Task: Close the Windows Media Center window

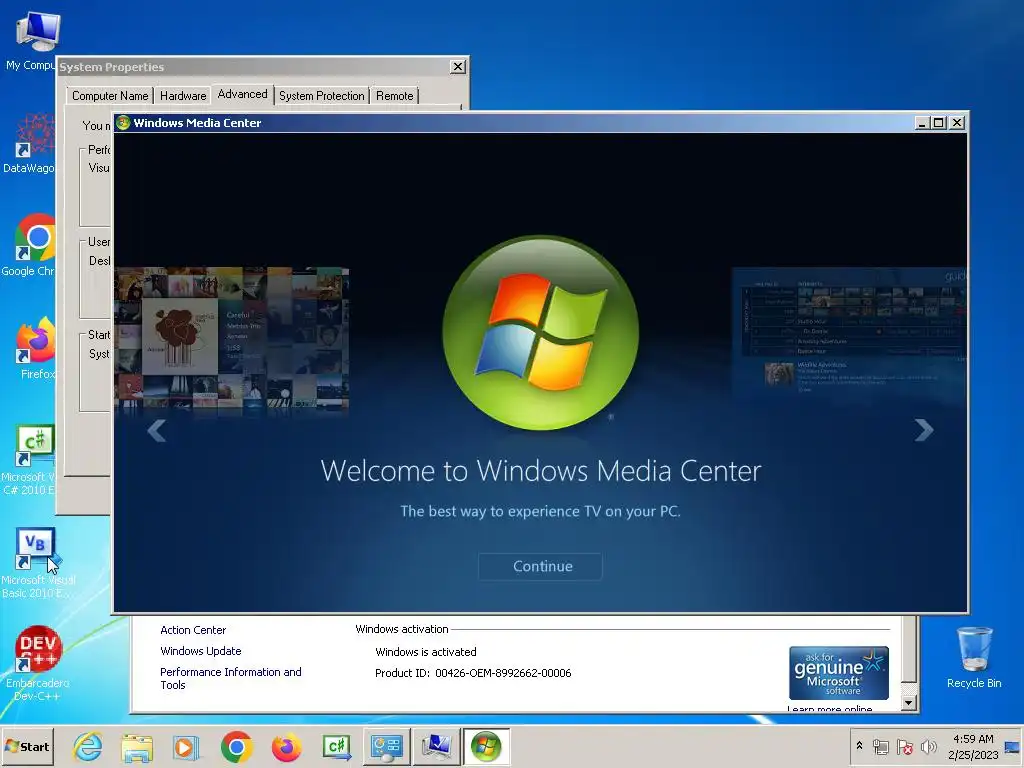Action: [957, 123]
